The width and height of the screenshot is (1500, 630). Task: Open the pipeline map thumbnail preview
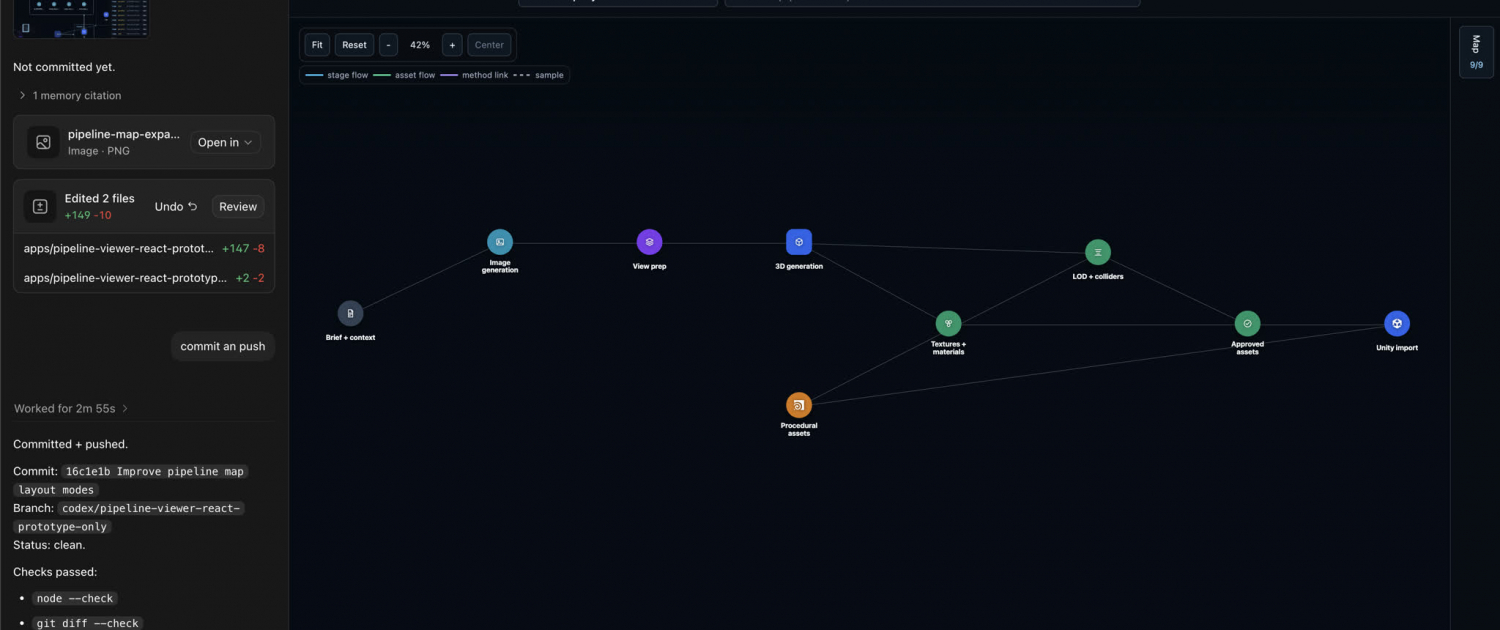81,18
